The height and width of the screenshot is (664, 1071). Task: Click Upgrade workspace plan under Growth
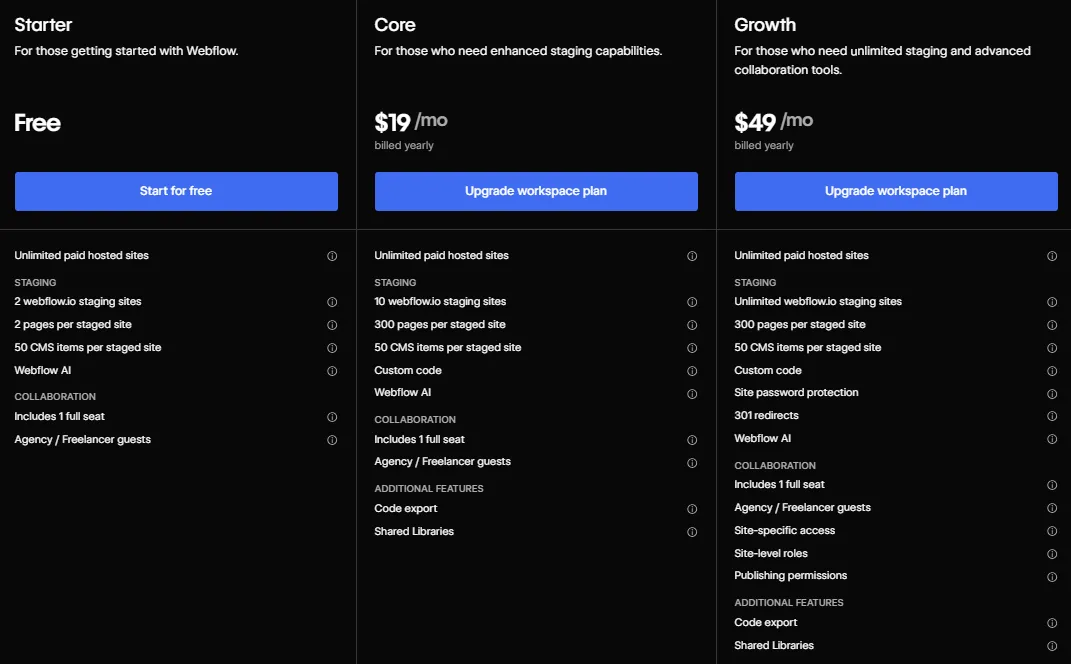[x=896, y=191]
